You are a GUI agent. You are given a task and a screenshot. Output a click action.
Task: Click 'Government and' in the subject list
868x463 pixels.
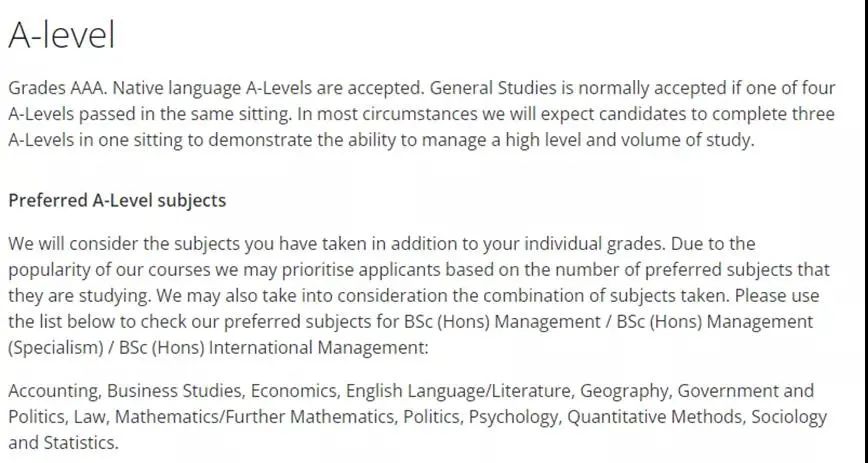[746, 391]
